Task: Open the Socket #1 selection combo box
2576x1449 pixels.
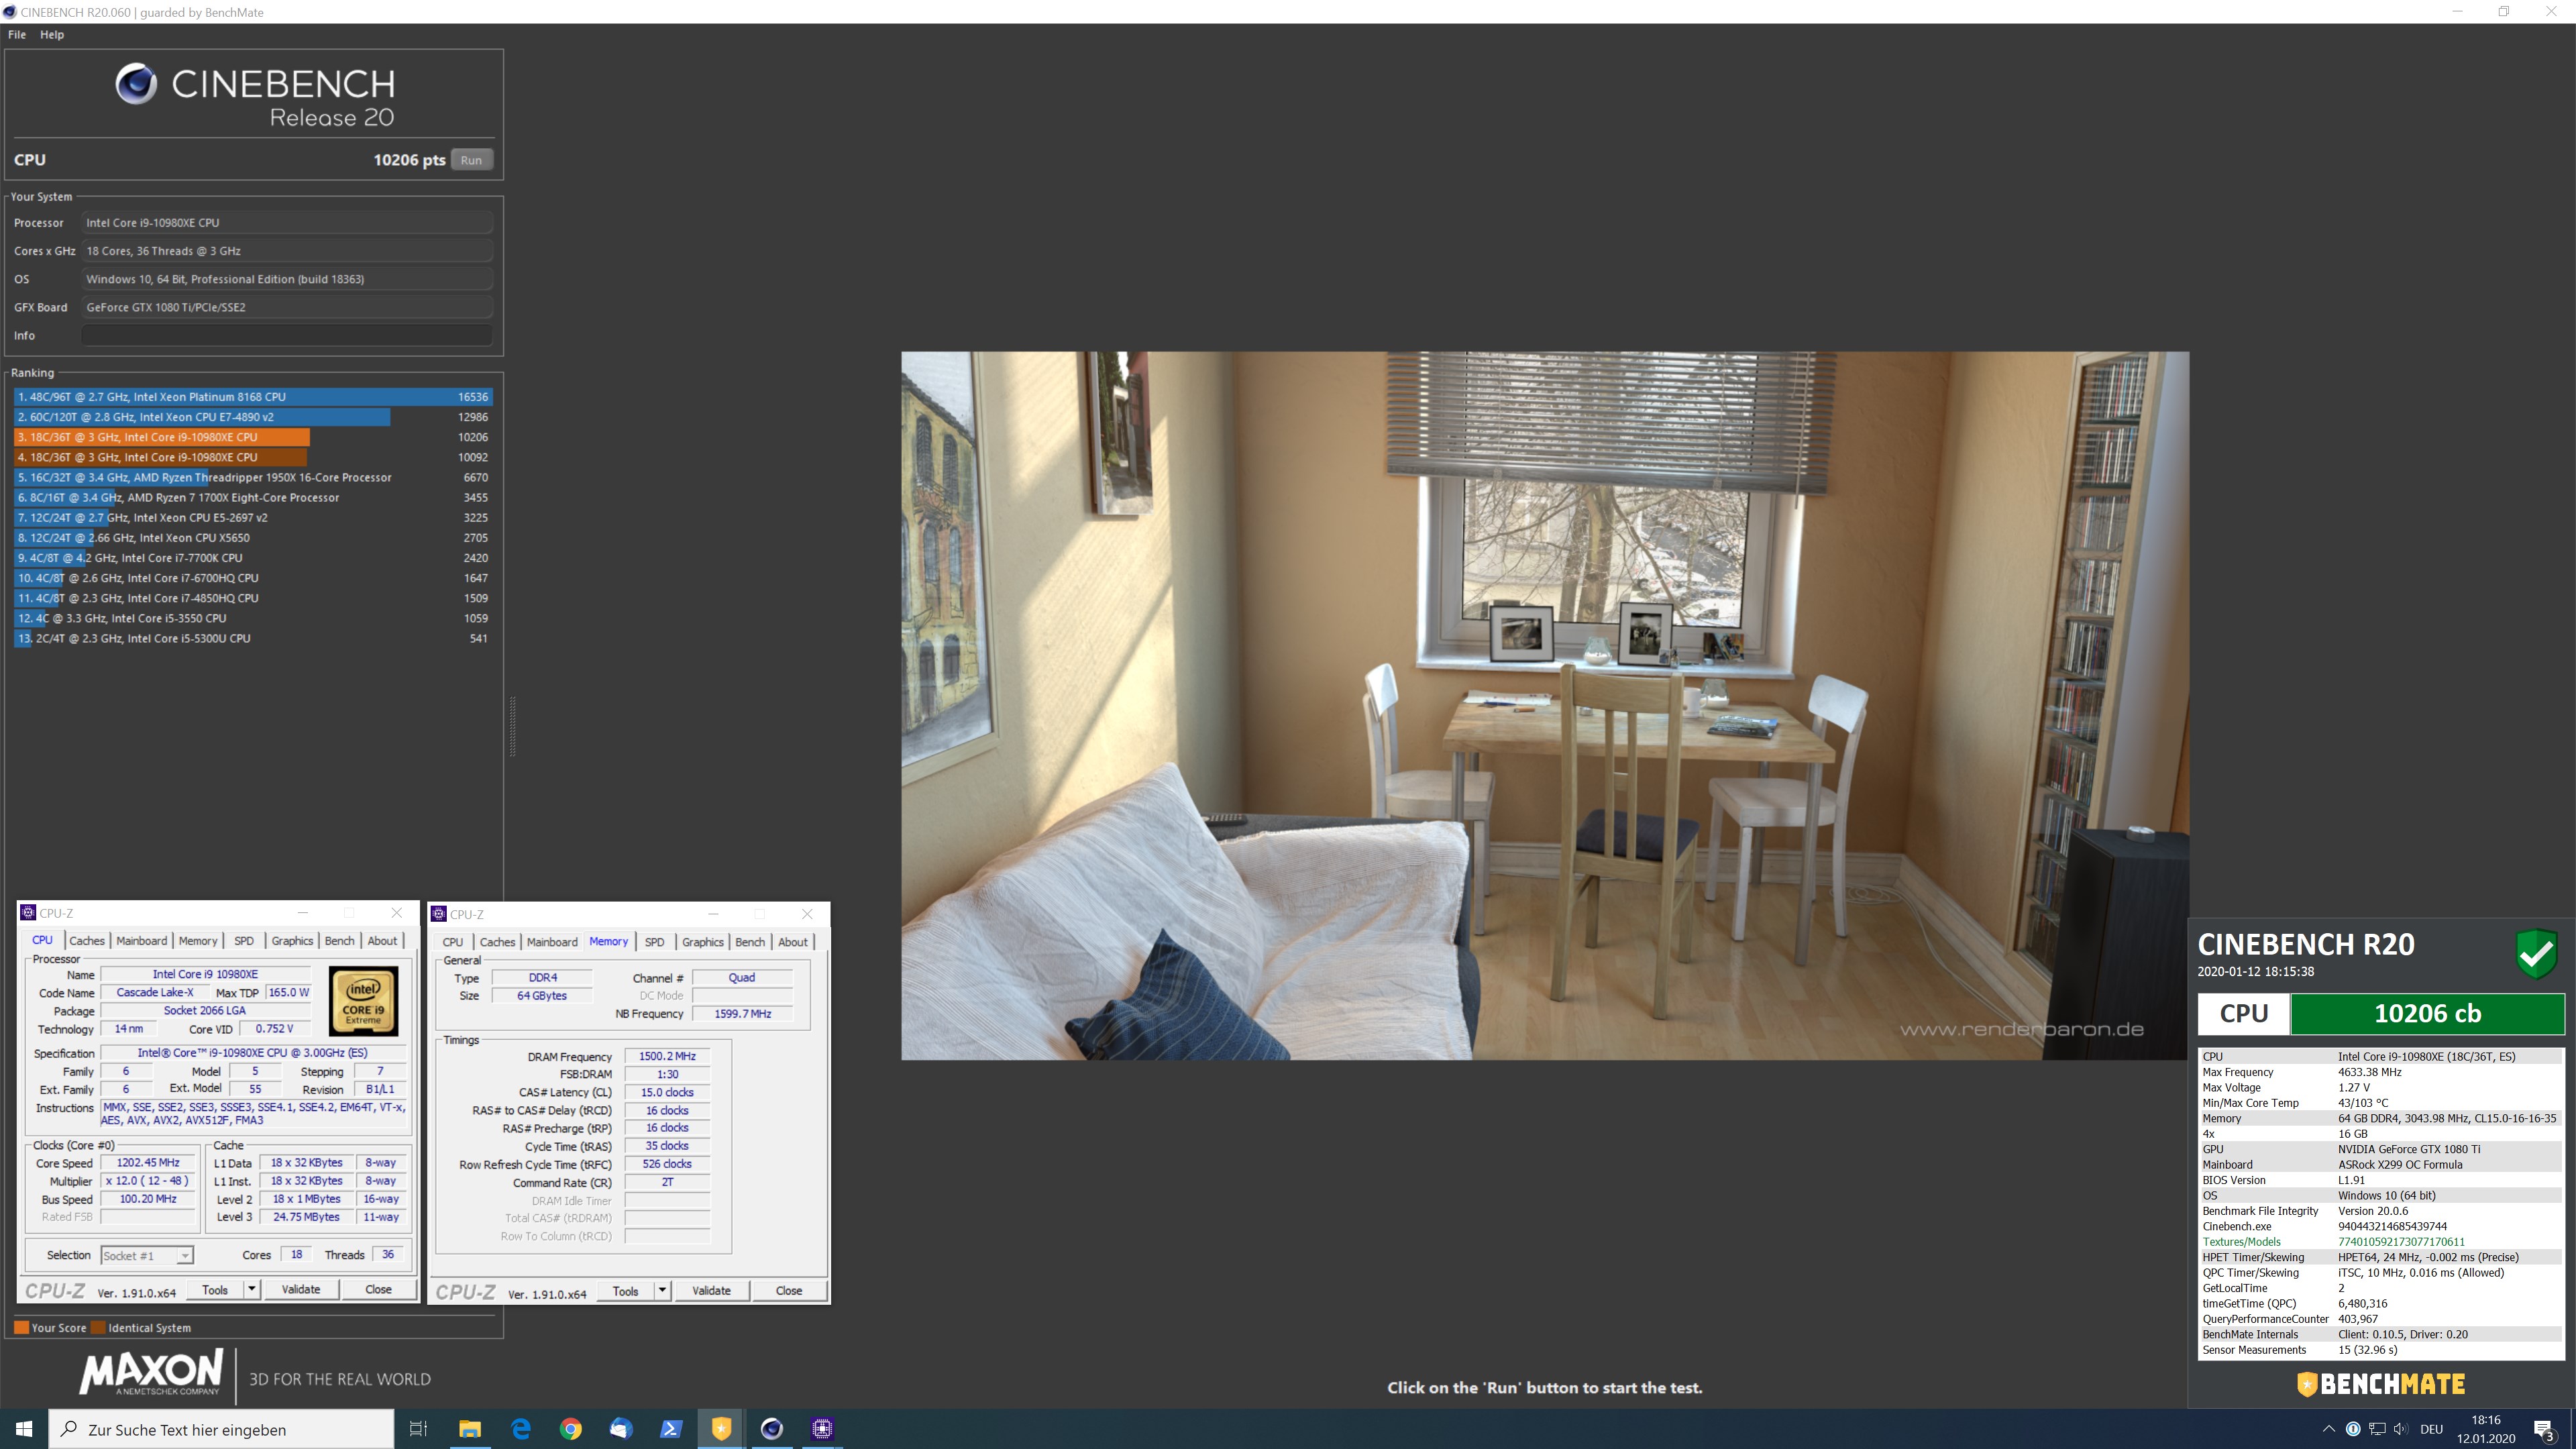Action: [x=147, y=1255]
